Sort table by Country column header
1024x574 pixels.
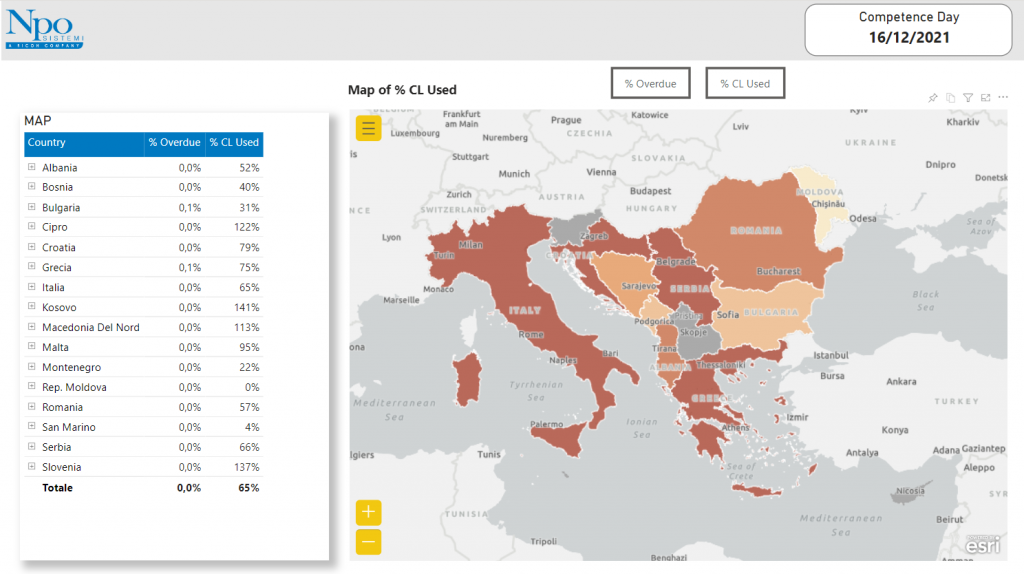(x=47, y=143)
